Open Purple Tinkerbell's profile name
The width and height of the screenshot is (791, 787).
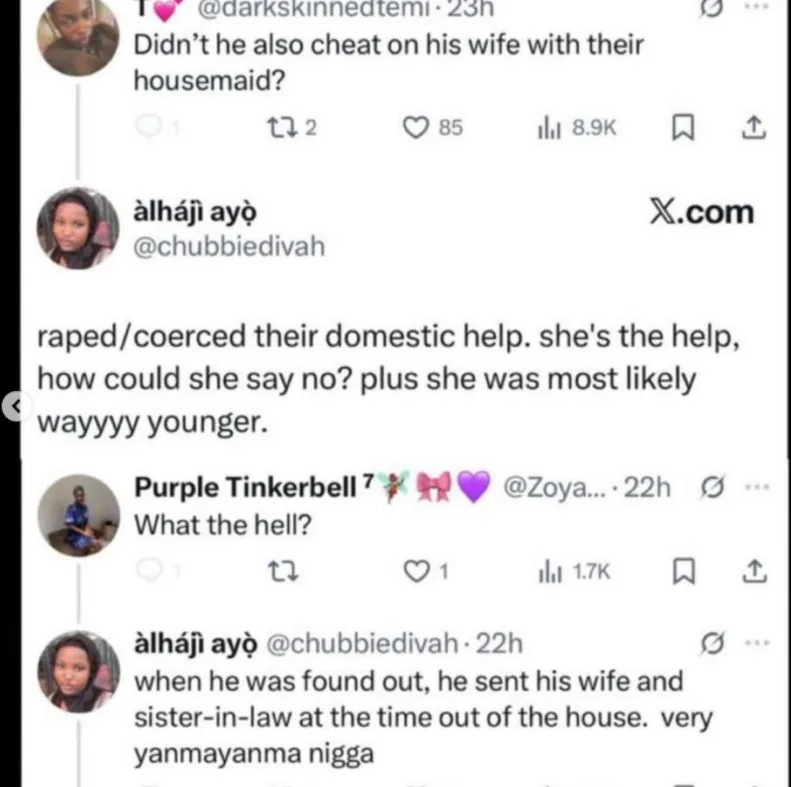point(244,488)
